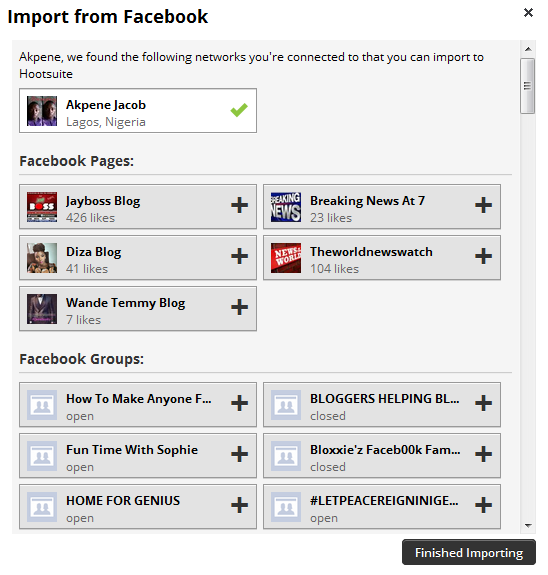Viewport: 548px width, 575px height.
Task: Click scrollbar down arrow
Action: click(528, 525)
